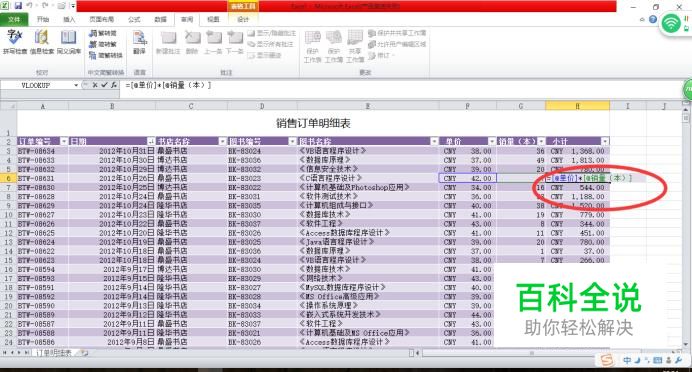
Task: Run the spelling check (拼写检查)
Action: point(15,42)
